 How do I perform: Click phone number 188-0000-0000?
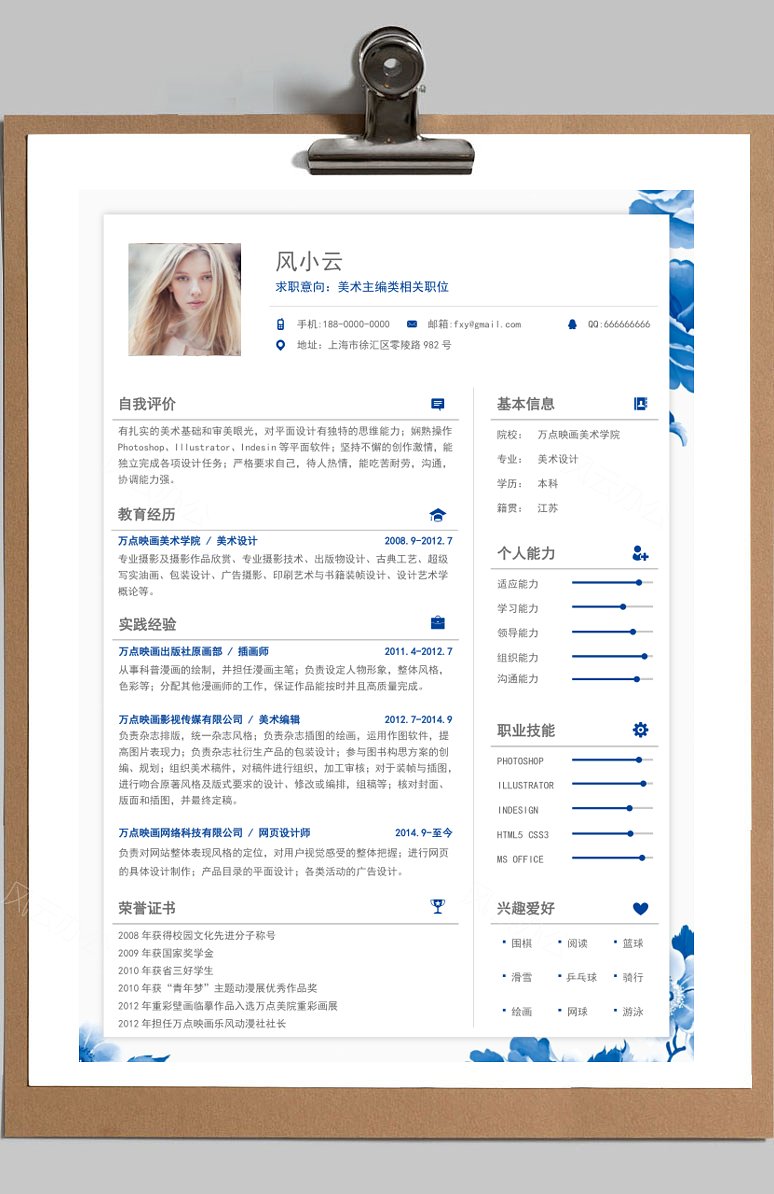coord(356,324)
